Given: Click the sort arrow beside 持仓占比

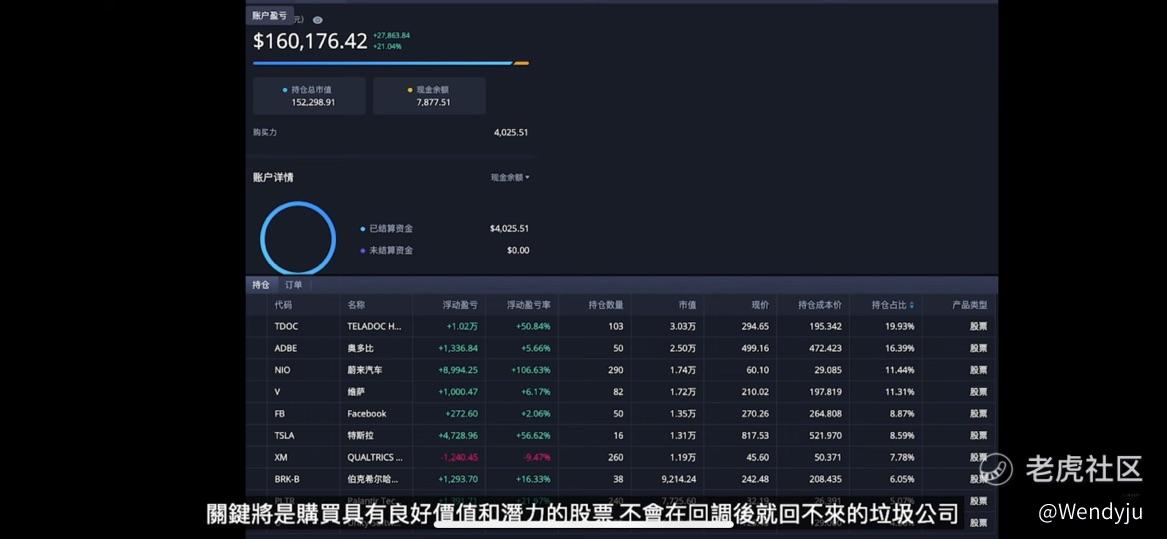Looking at the screenshot, I should (912, 305).
